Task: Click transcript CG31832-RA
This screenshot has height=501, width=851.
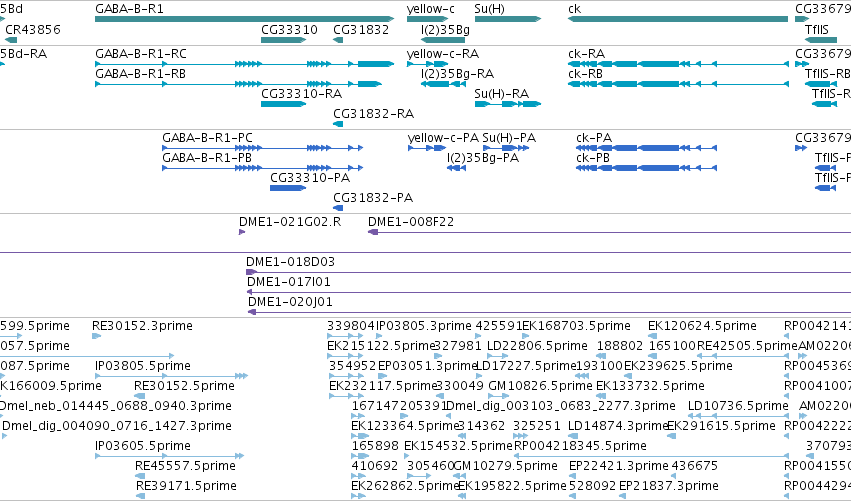Action: click(x=373, y=114)
